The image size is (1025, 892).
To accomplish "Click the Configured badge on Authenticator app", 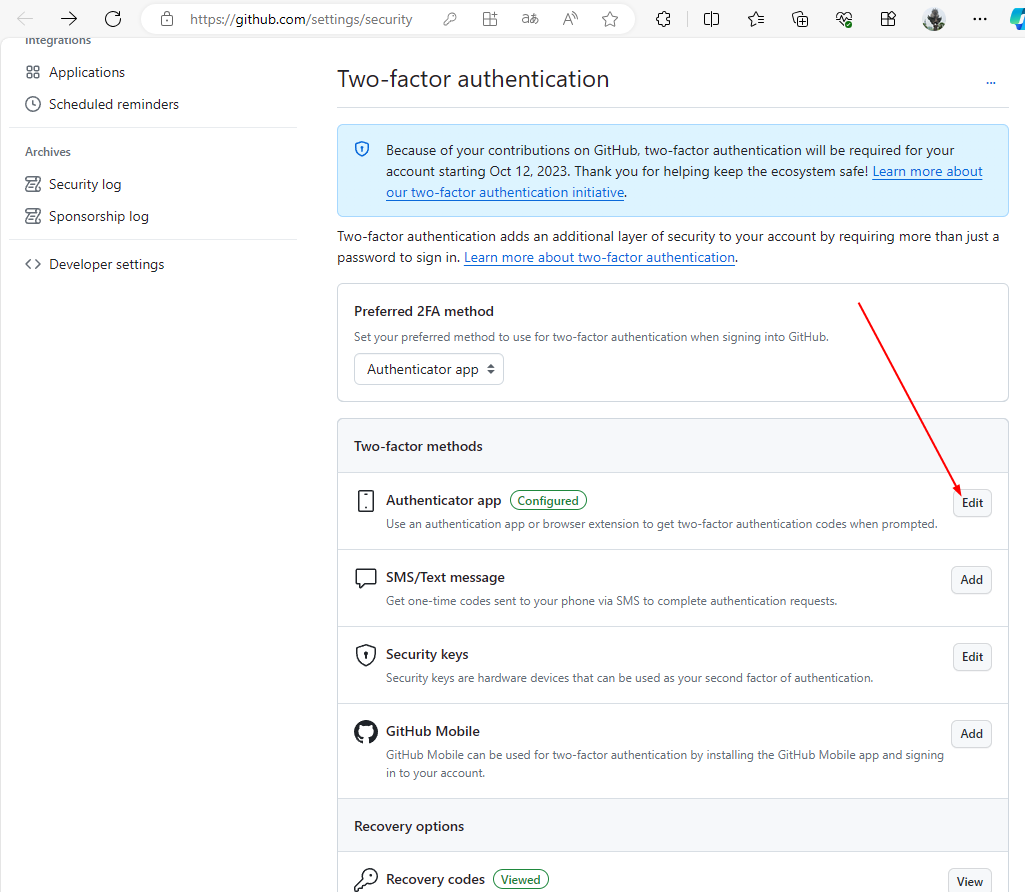I will [548, 501].
